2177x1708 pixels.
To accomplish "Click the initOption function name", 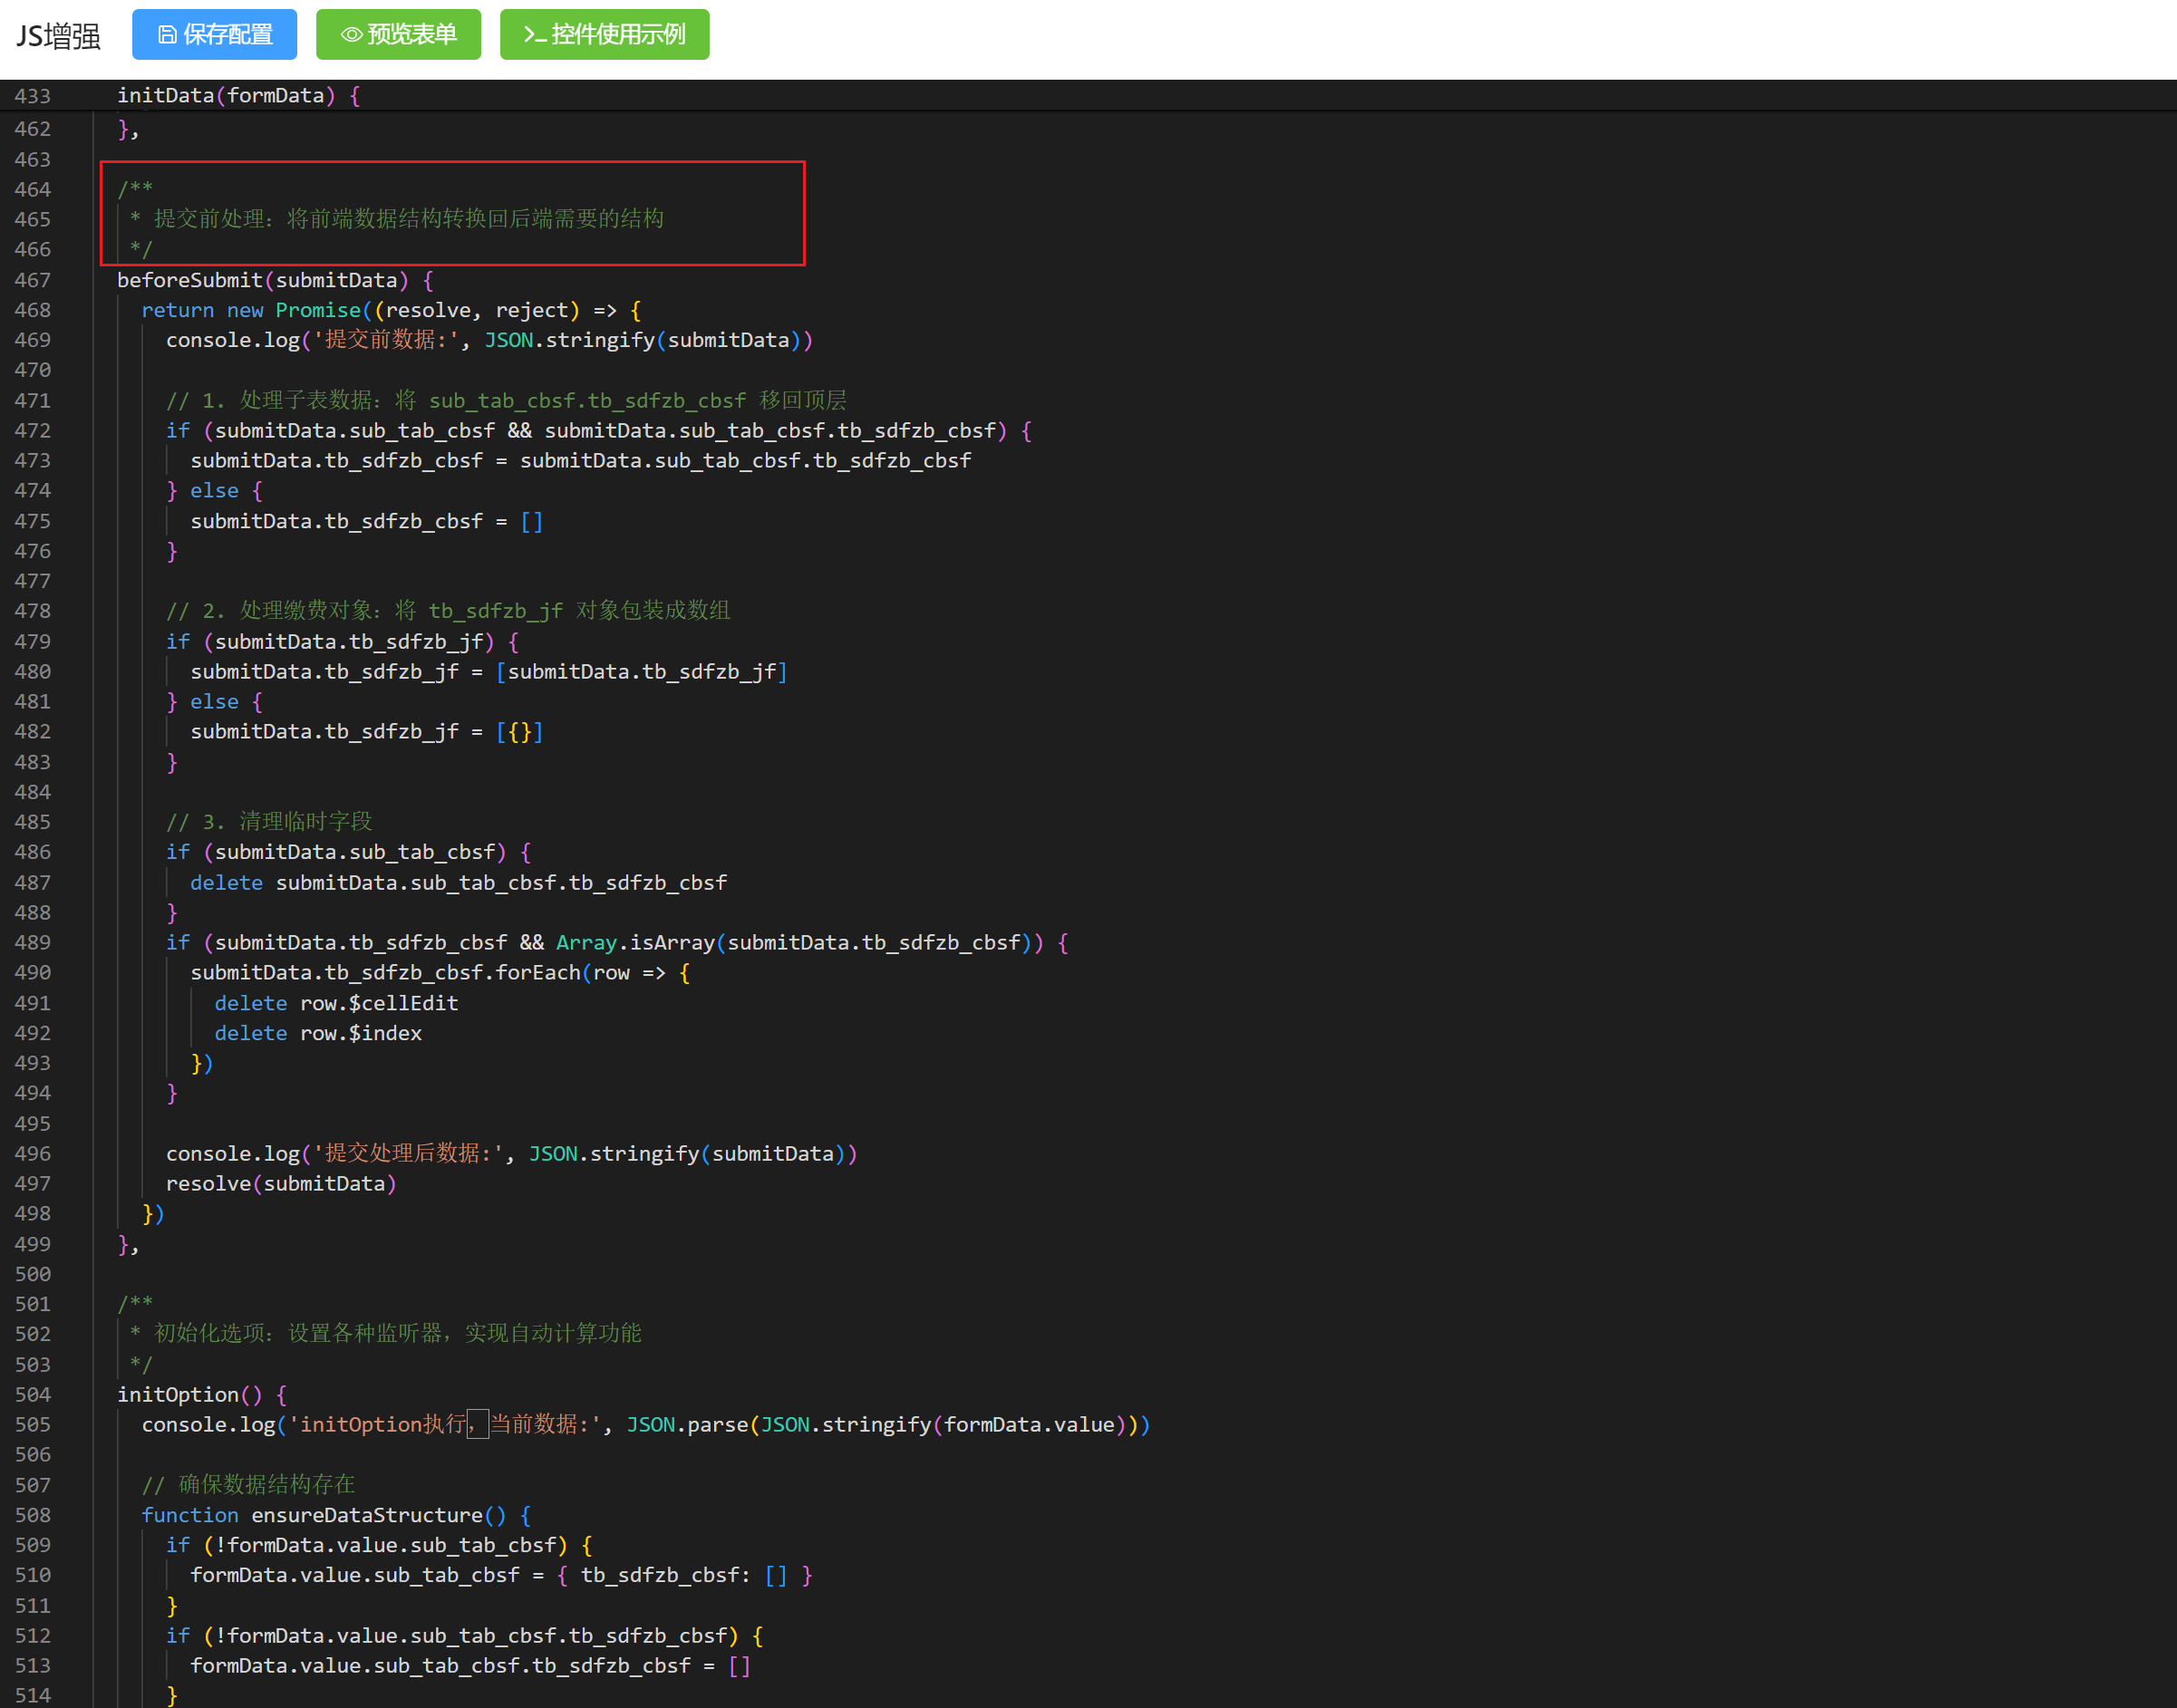I will pyautogui.click(x=178, y=1394).
